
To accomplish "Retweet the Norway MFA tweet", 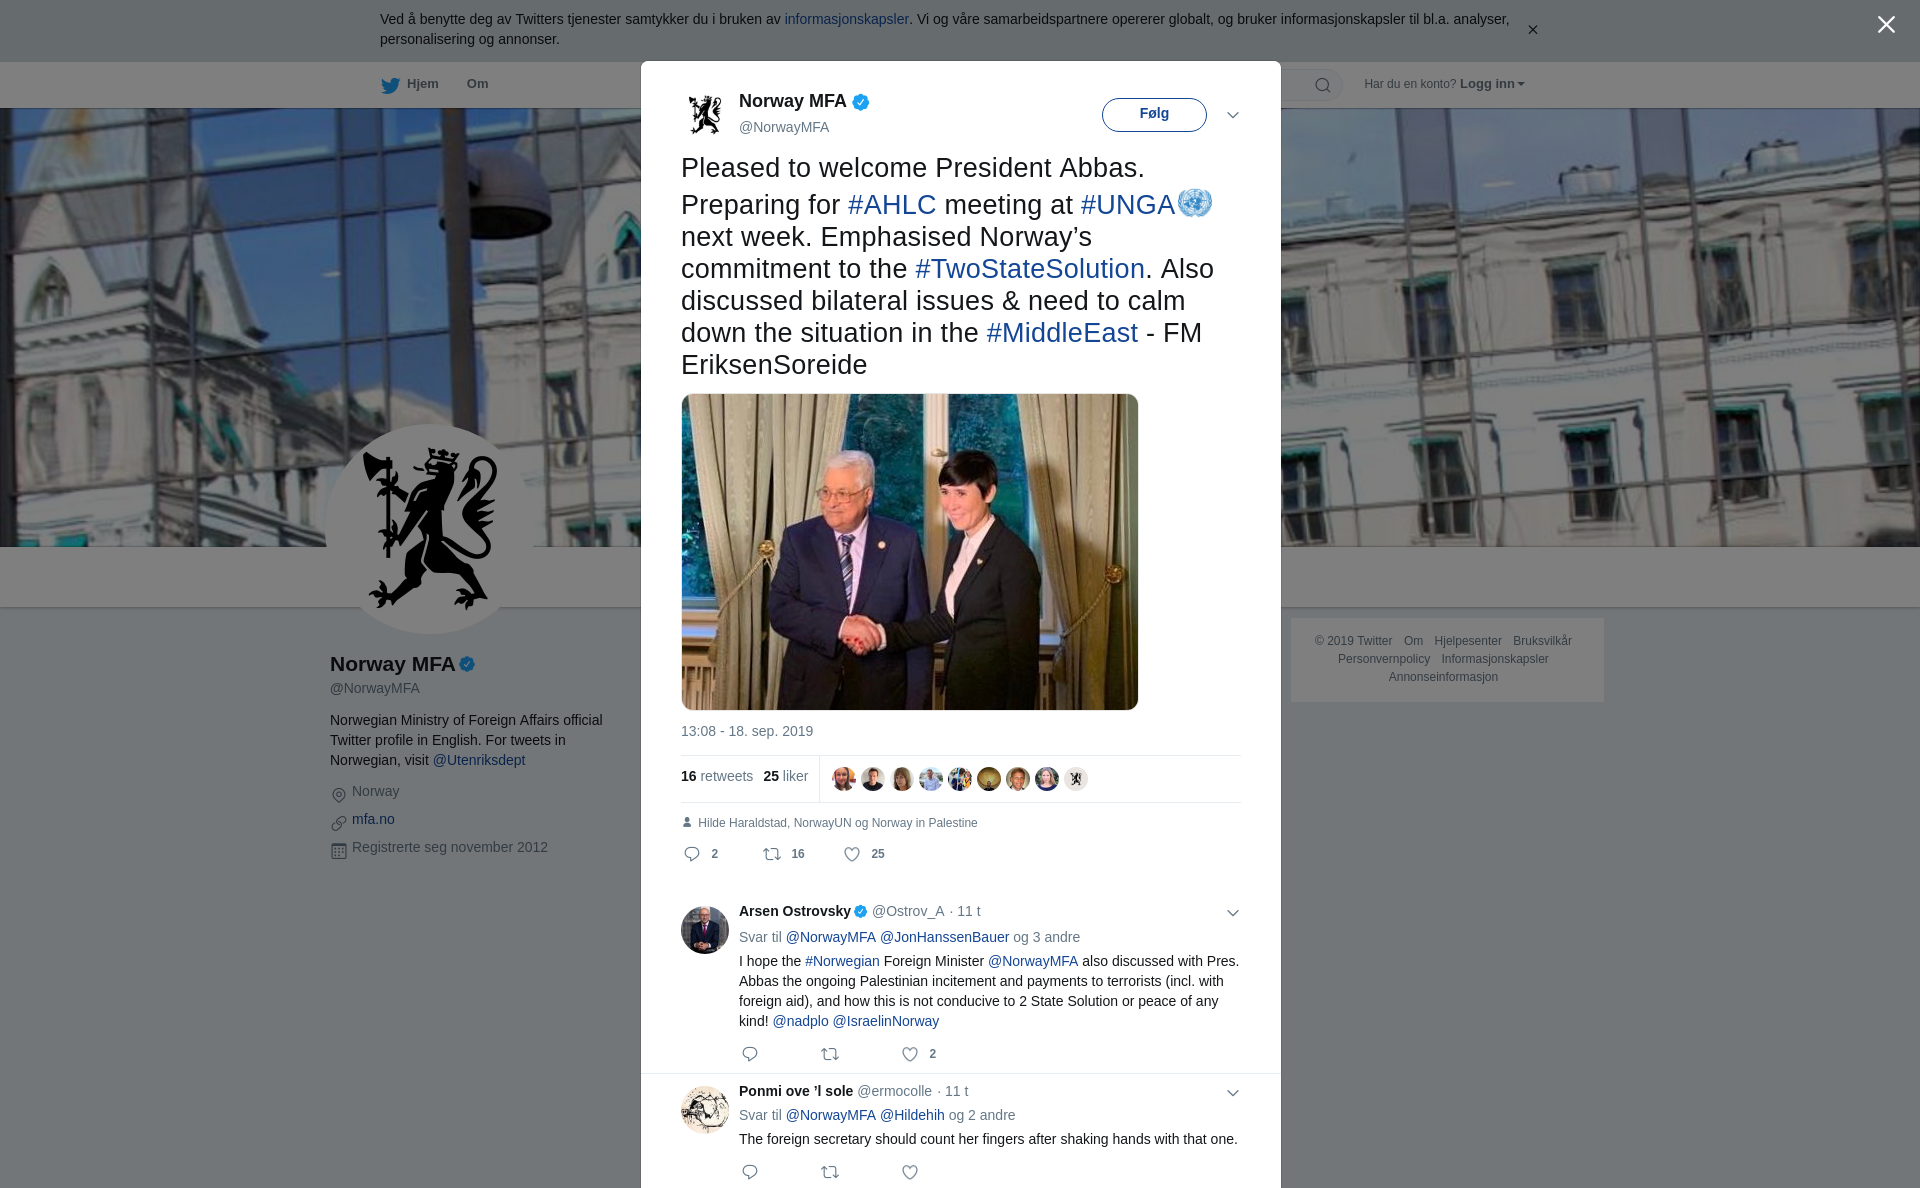I will tap(772, 854).
